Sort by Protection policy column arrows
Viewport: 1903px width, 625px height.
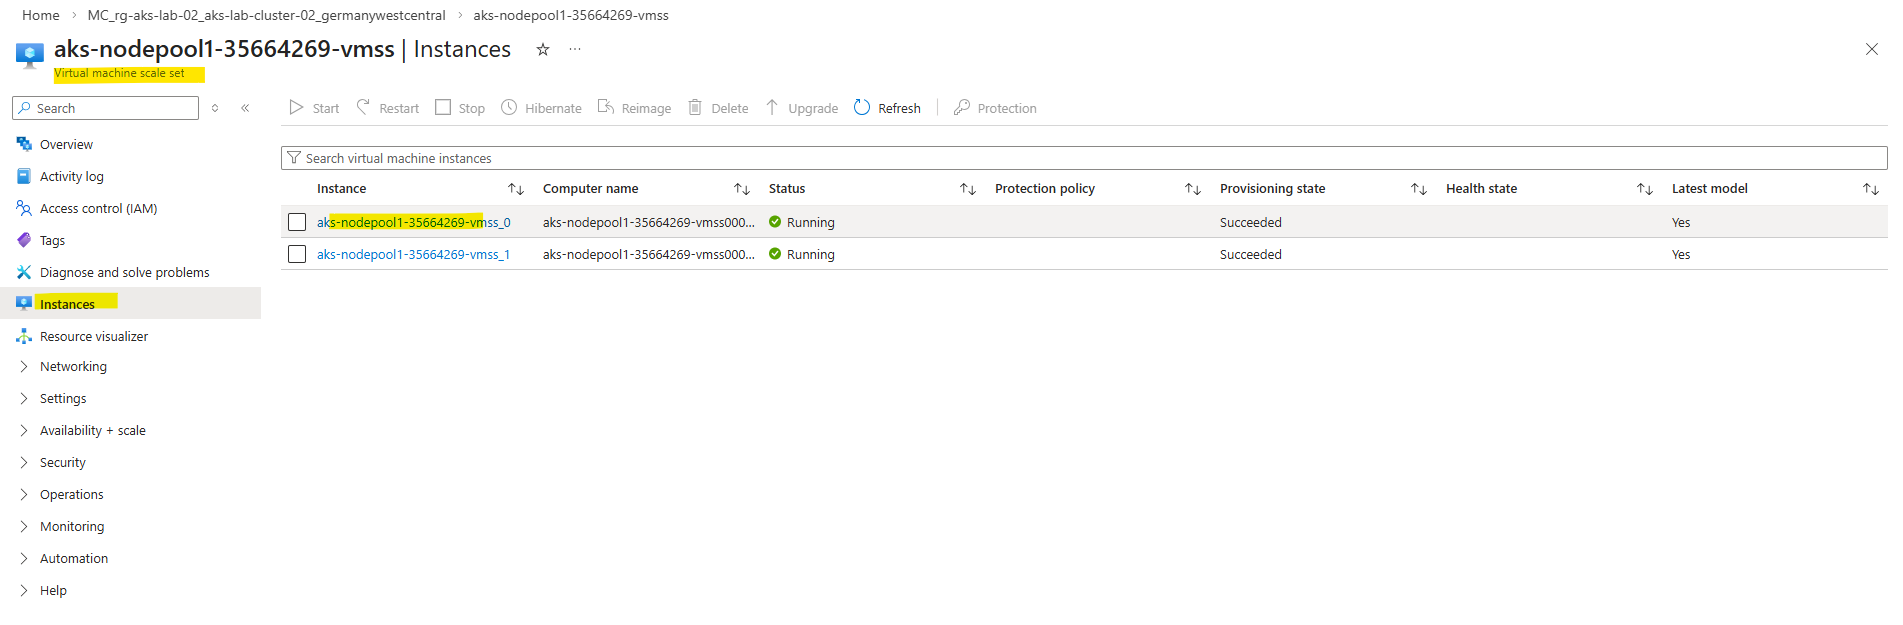click(1193, 189)
